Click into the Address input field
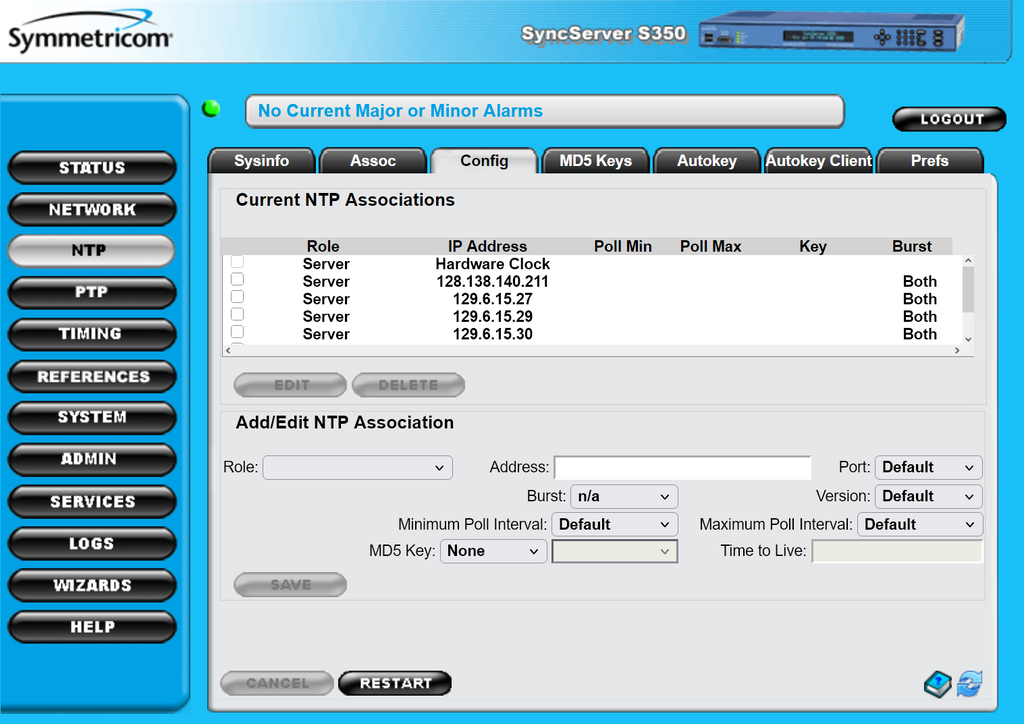1024x724 pixels. point(682,467)
